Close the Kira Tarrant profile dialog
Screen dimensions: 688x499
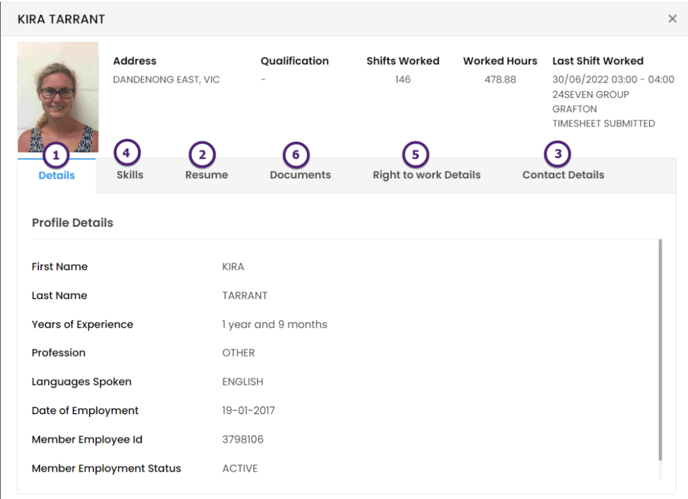672,18
